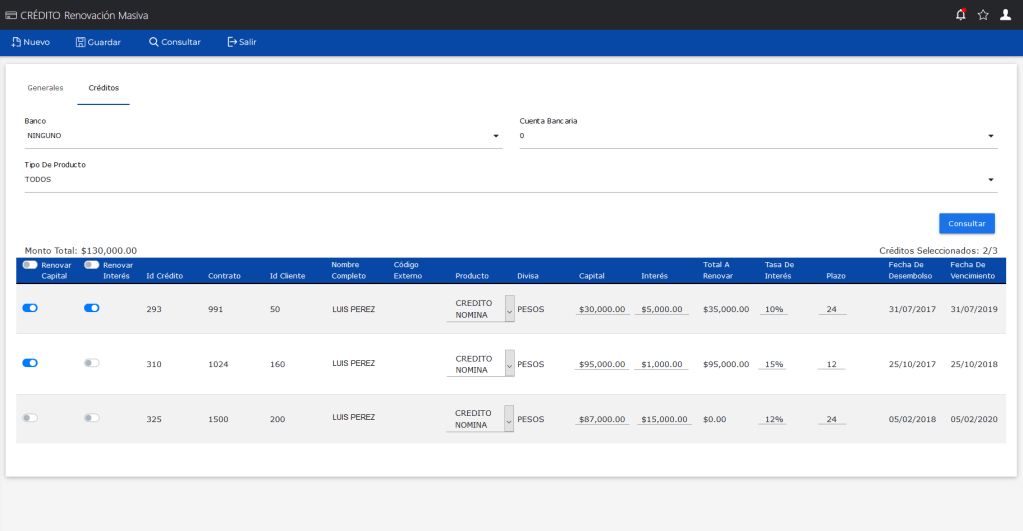Image resolution: width=1023 pixels, height=531 pixels.
Task: Click the Salir exit icon
Action: point(232,42)
